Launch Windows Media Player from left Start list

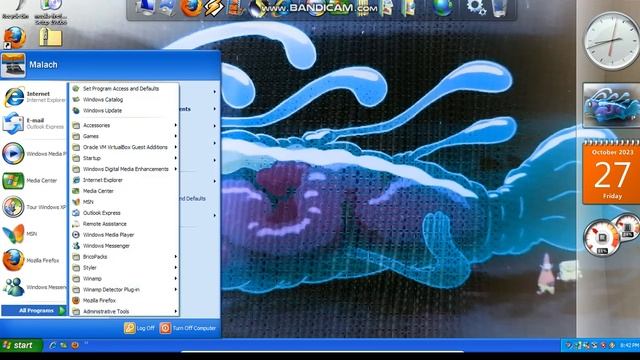point(34,154)
